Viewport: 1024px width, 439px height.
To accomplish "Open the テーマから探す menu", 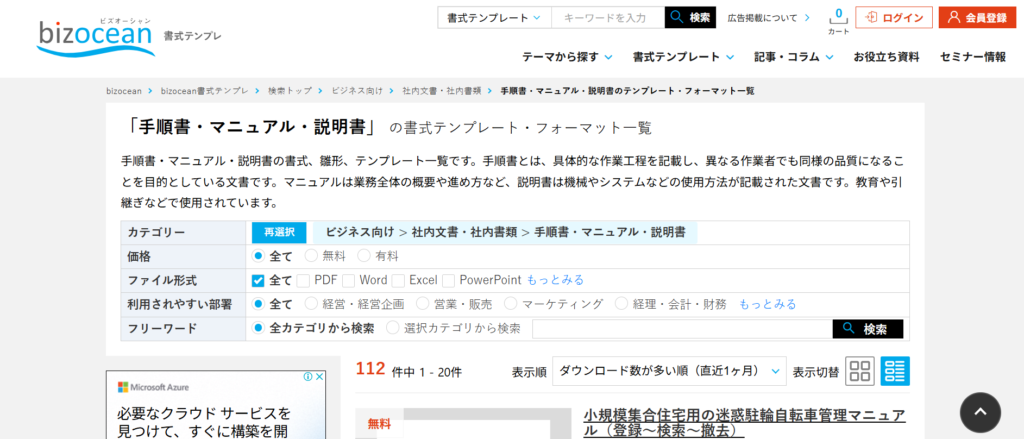I will tap(566, 57).
